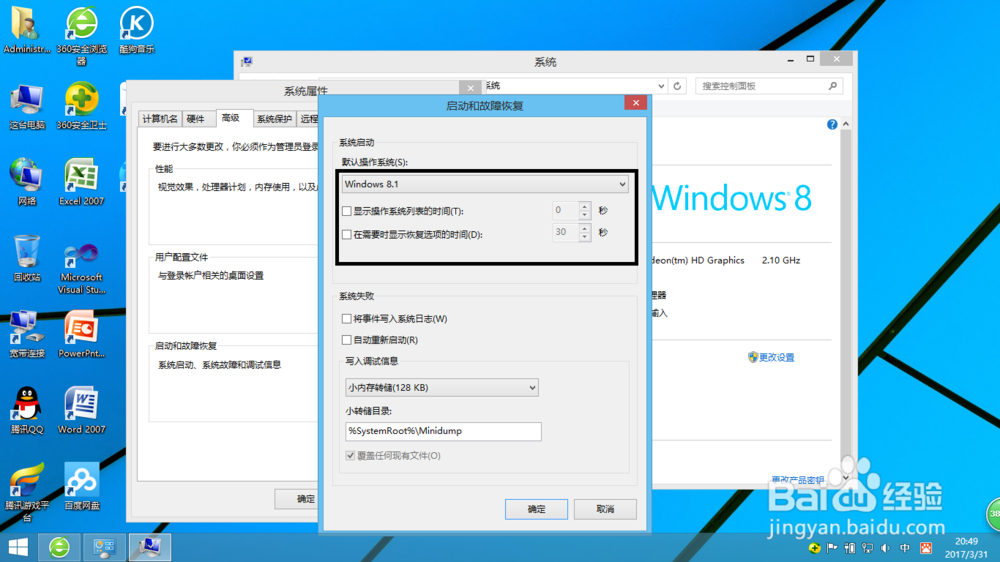Open 这台电脑 desktop icon
This screenshot has height=562, width=1000.
tap(27, 106)
